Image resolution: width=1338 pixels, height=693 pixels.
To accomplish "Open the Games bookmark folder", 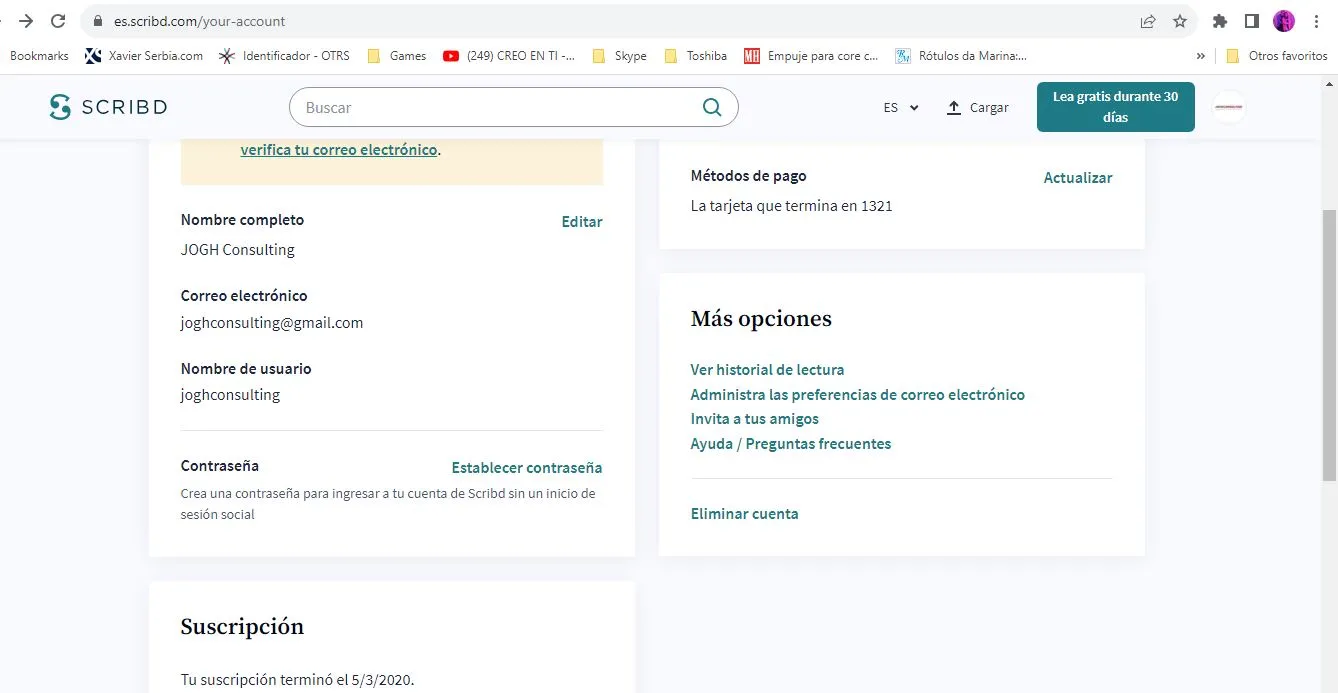I will pyautogui.click(x=397, y=56).
